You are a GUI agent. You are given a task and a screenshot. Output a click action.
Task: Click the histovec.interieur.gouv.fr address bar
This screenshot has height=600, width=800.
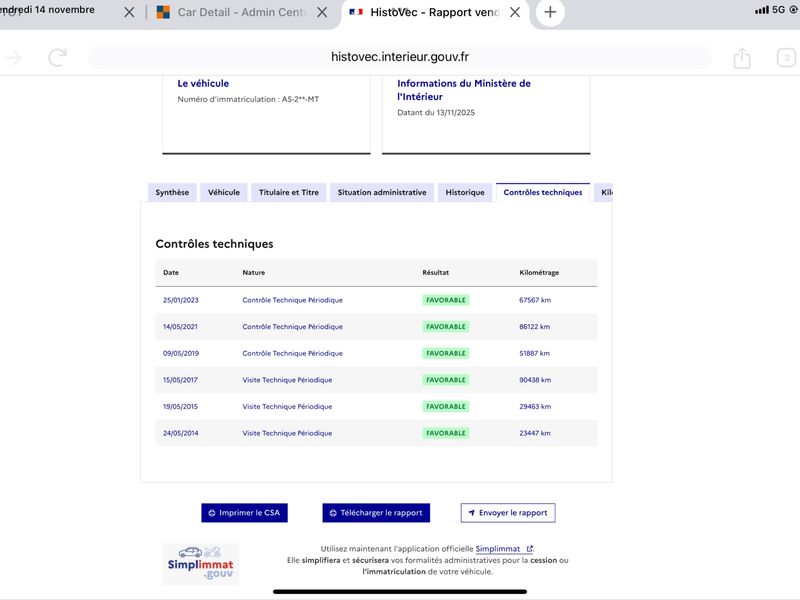pyautogui.click(x=400, y=57)
